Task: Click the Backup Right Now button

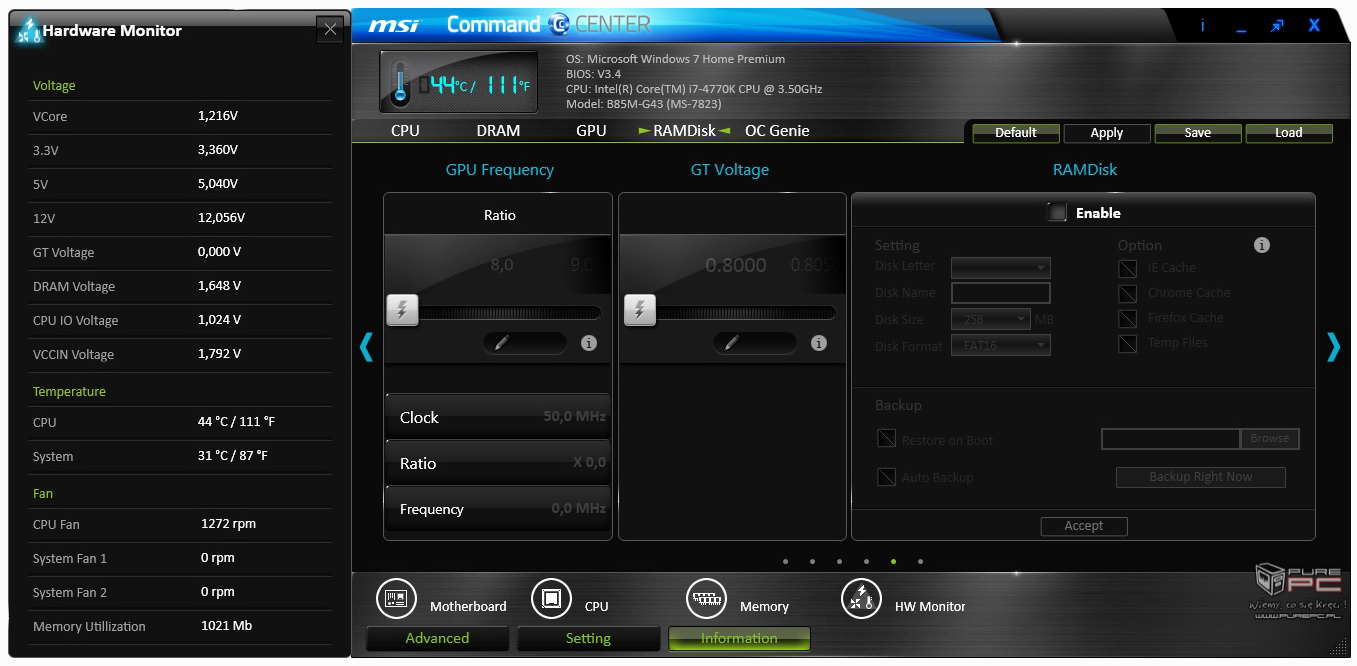Action: tap(1200, 477)
